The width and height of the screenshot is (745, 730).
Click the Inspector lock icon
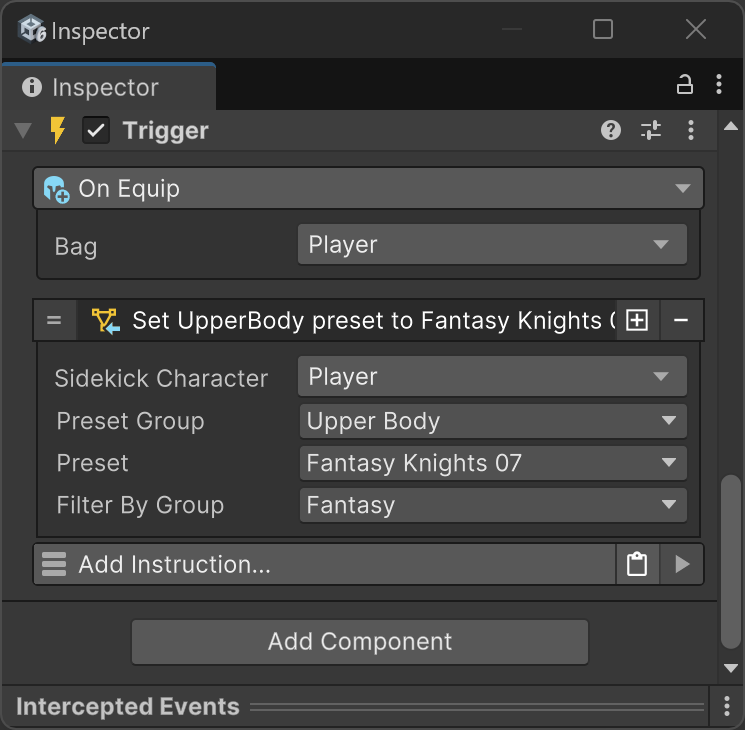click(x=685, y=86)
